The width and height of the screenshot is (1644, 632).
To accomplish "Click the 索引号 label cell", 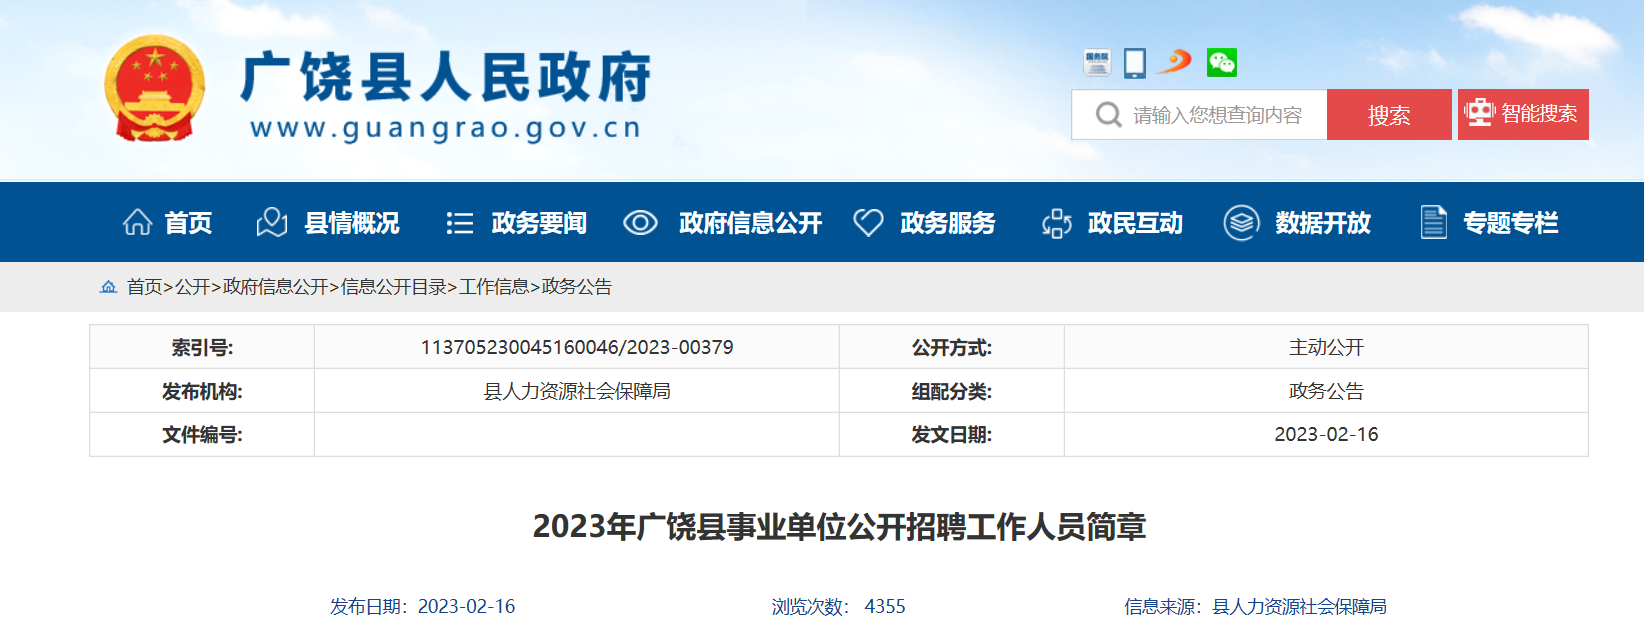I will [x=202, y=347].
